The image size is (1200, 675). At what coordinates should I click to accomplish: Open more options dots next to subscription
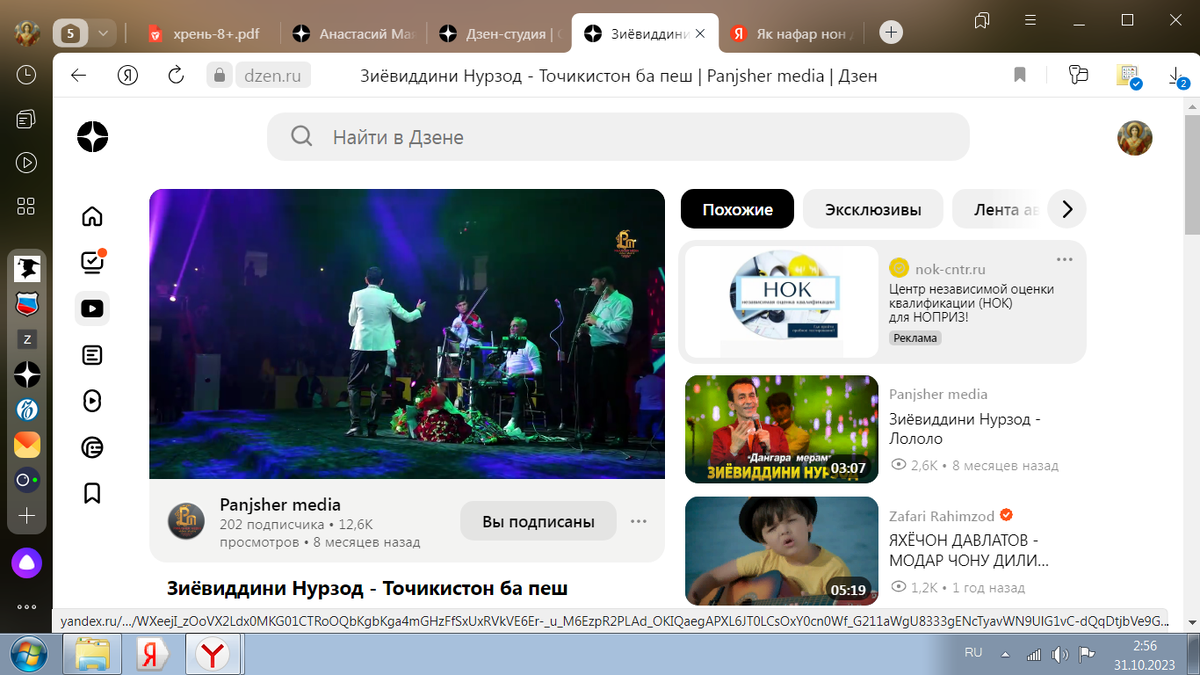point(639,521)
